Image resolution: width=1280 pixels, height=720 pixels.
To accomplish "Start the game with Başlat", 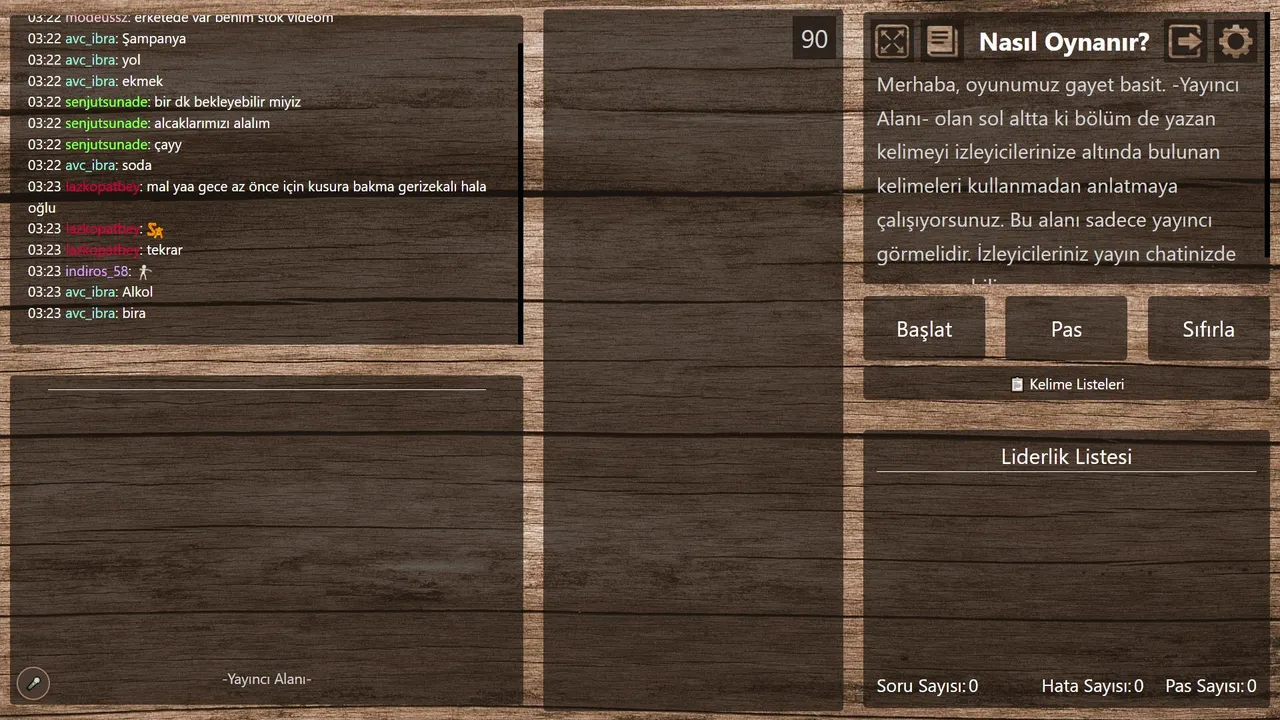I will (x=924, y=329).
